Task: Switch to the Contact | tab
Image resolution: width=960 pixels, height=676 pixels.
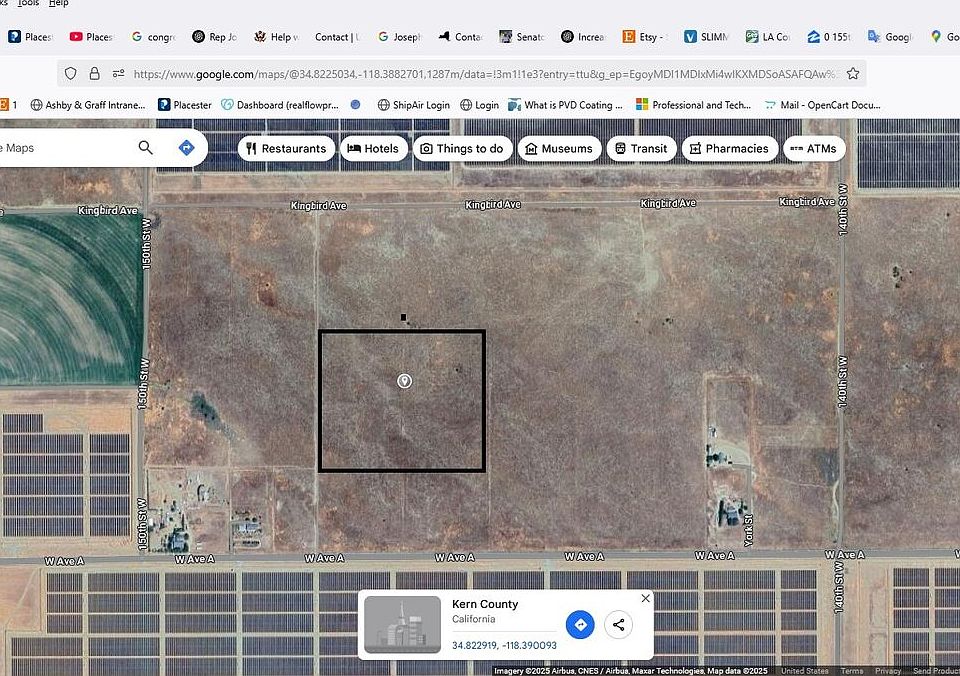Action: (337, 37)
